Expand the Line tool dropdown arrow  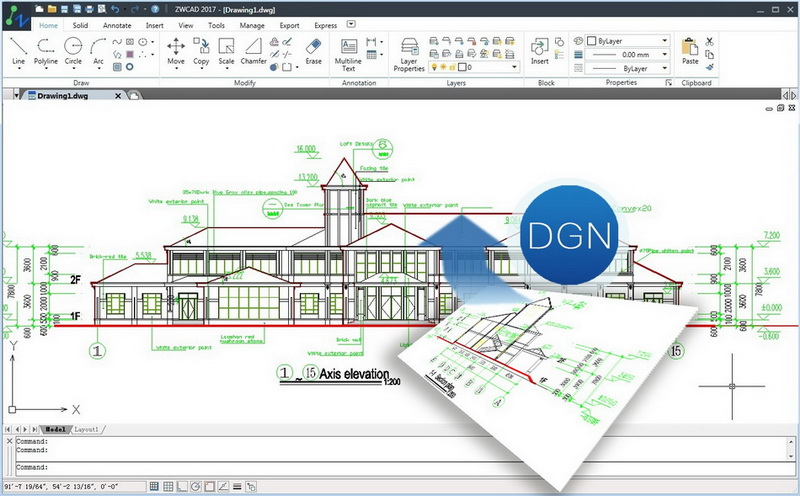pyautogui.click(x=18, y=68)
